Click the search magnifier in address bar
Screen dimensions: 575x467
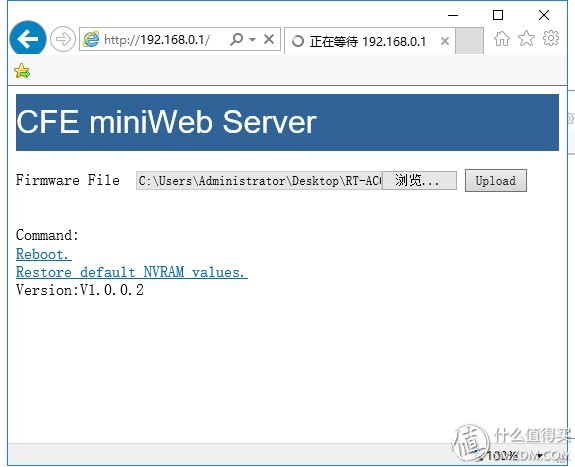point(237,39)
